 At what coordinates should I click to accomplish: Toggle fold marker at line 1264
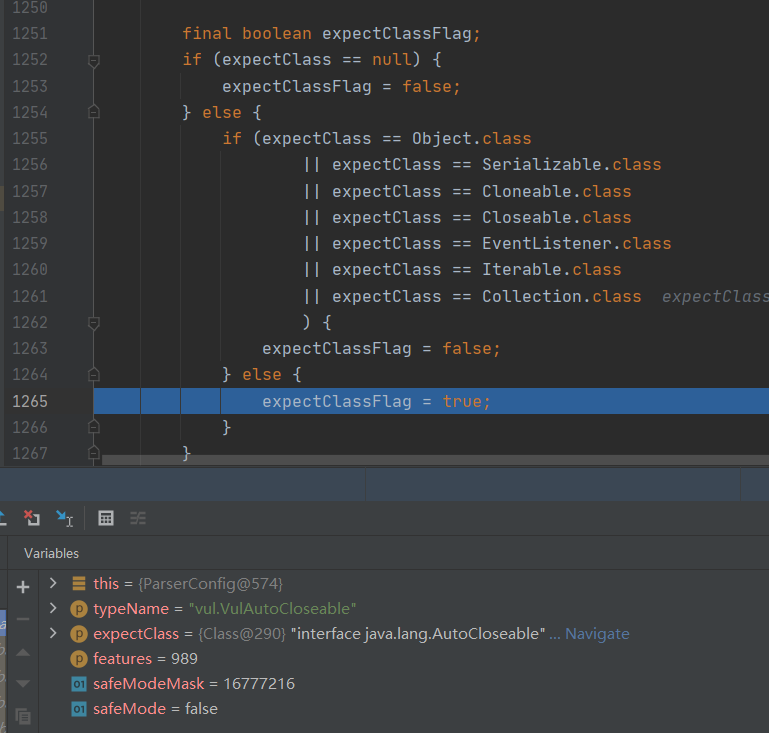(94, 375)
